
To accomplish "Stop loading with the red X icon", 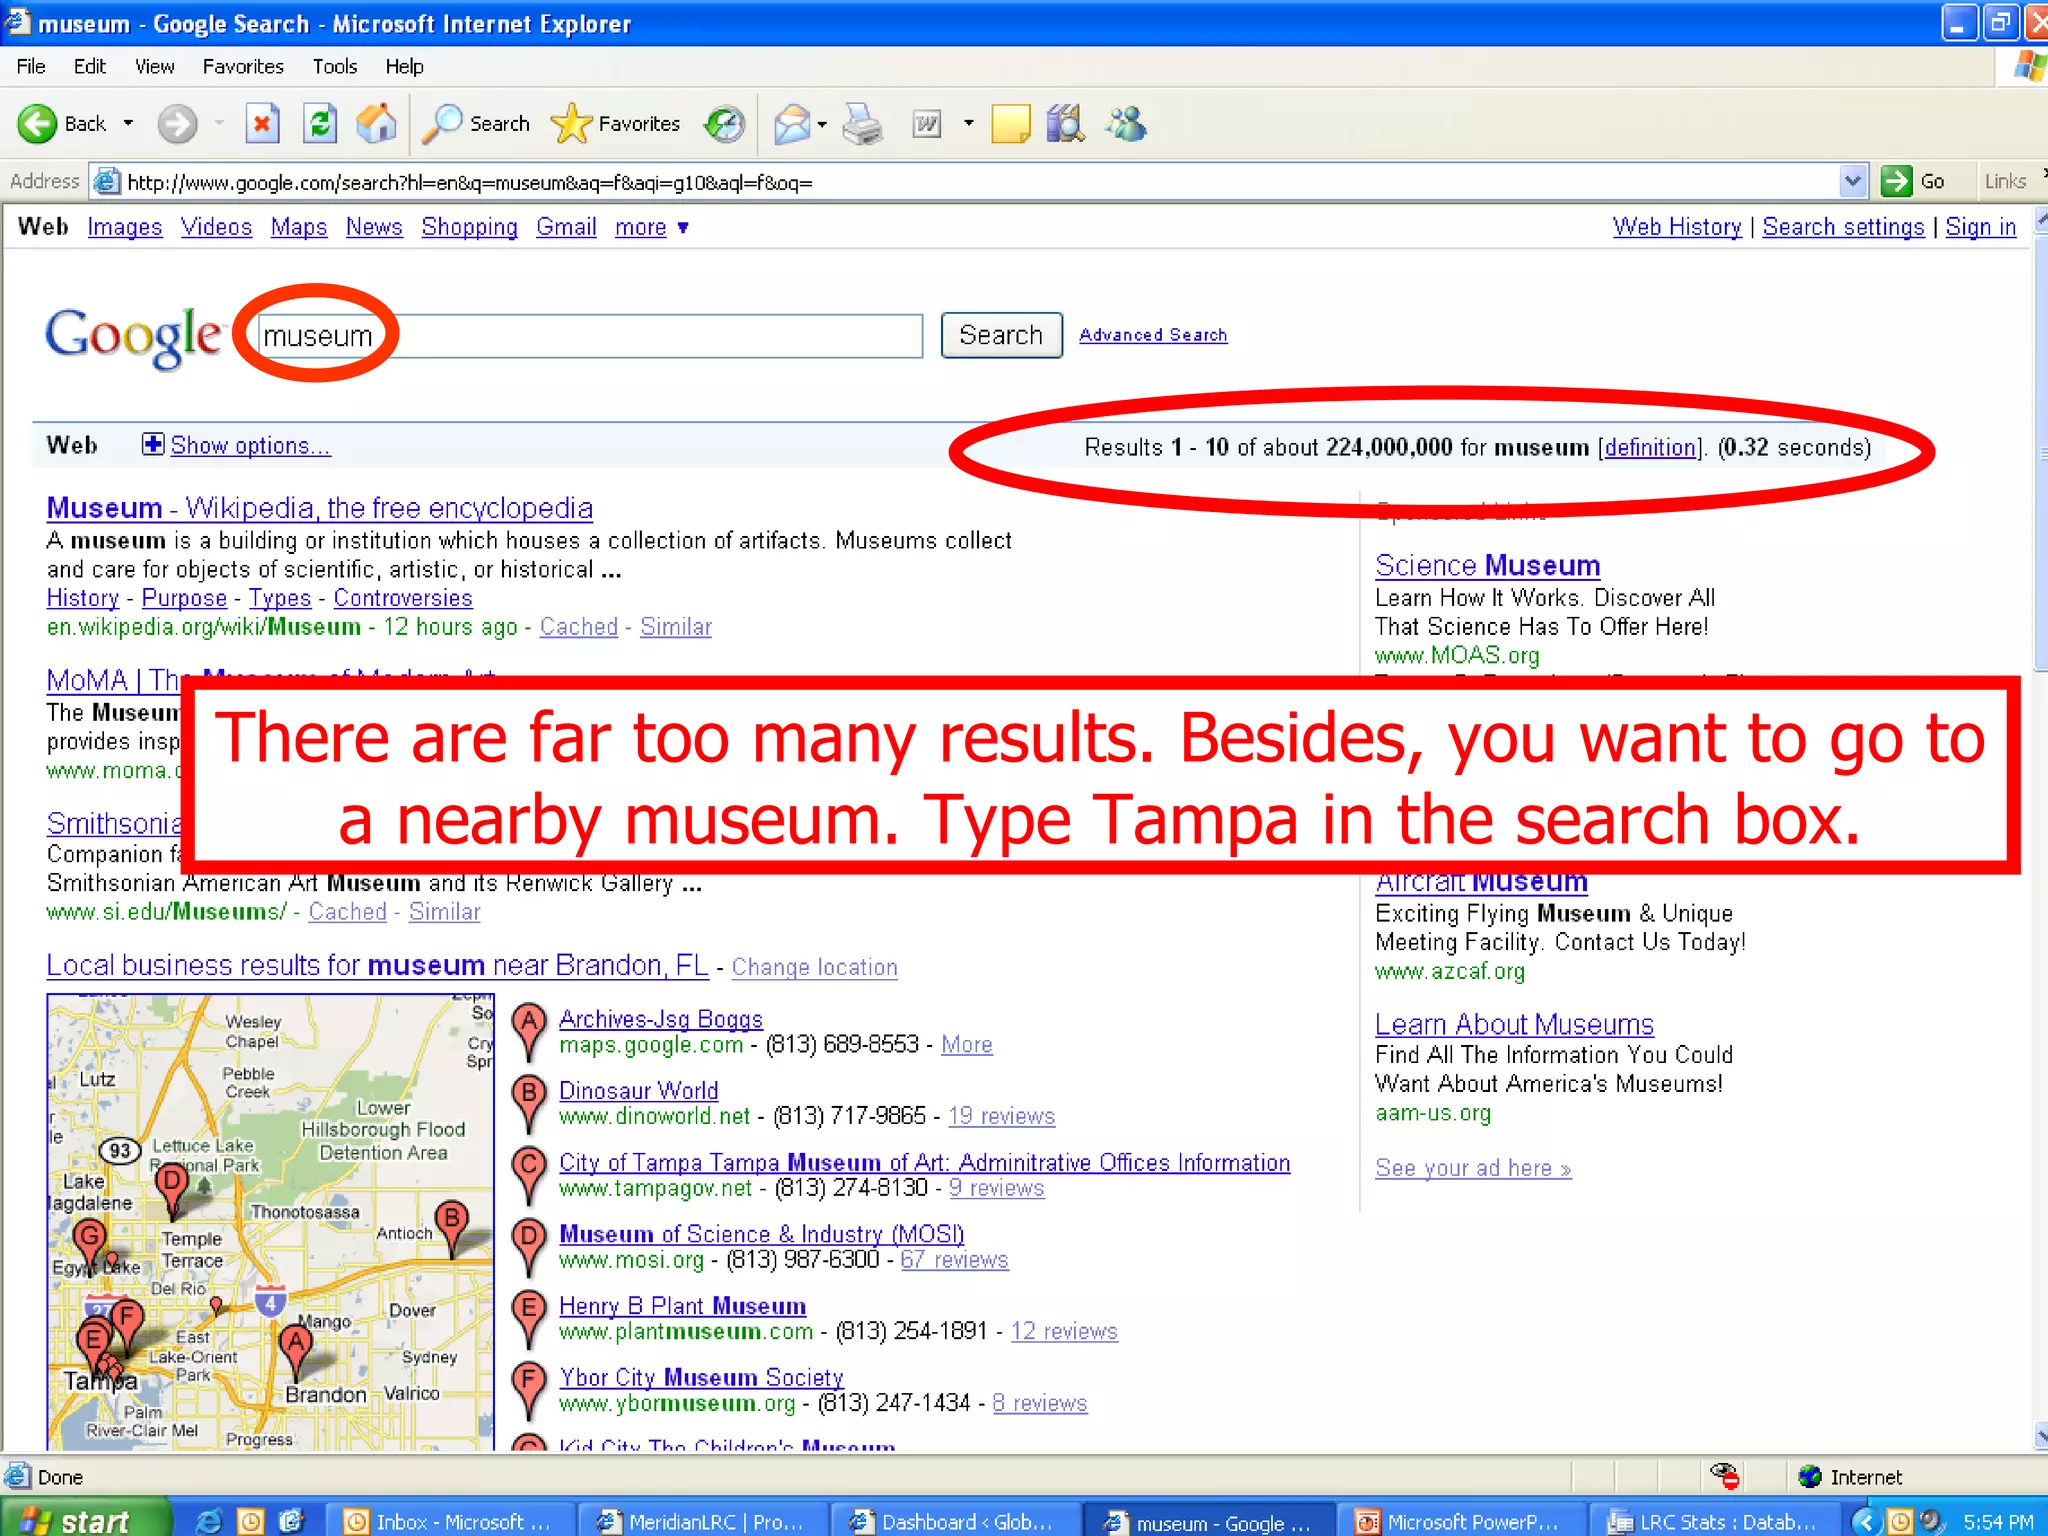I will click(x=262, y=124).
